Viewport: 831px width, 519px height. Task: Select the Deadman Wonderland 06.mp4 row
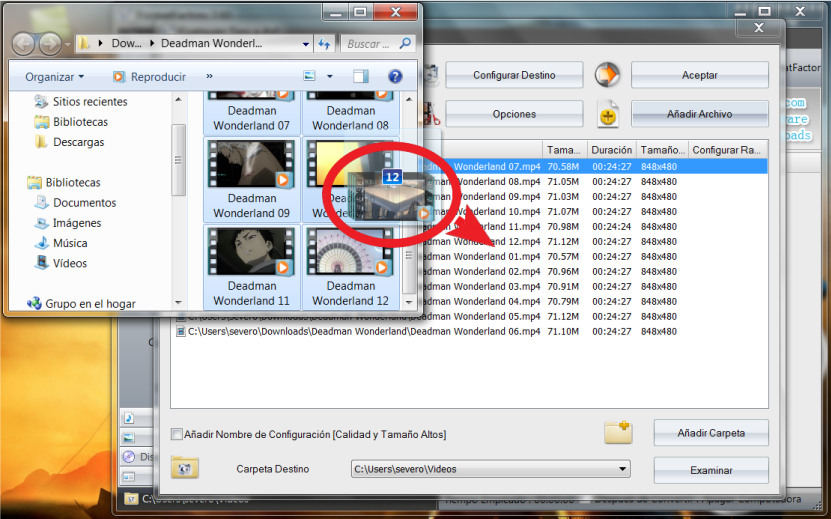tap(470, 331)
